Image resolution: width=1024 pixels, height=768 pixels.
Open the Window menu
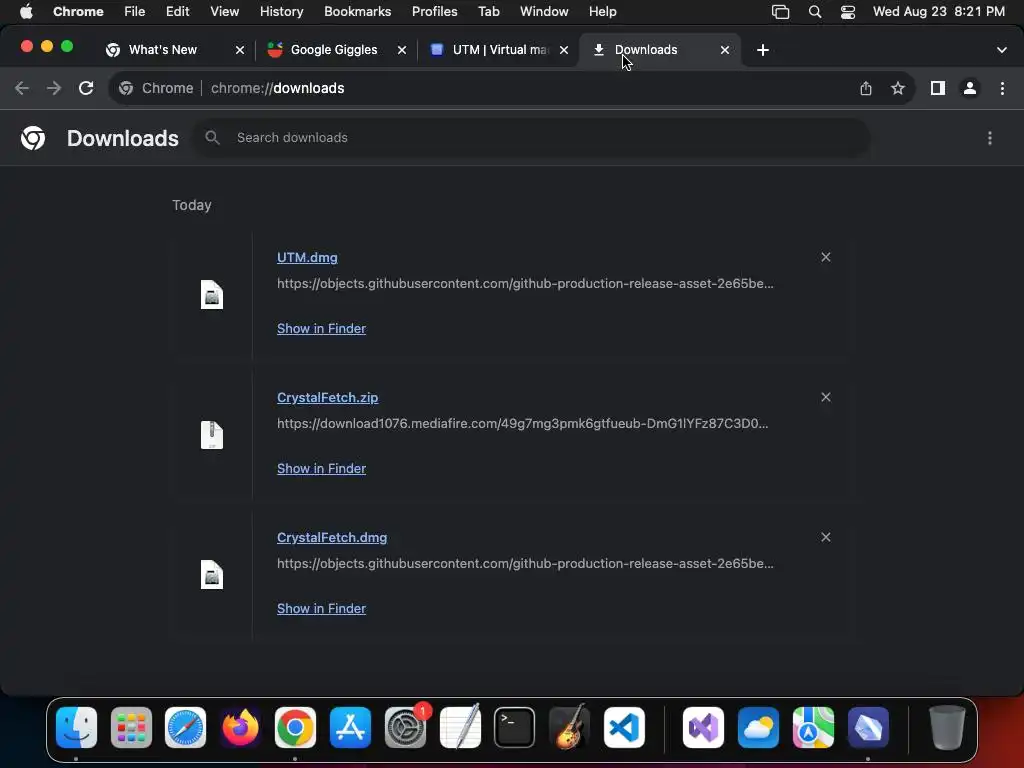[544, 12]
